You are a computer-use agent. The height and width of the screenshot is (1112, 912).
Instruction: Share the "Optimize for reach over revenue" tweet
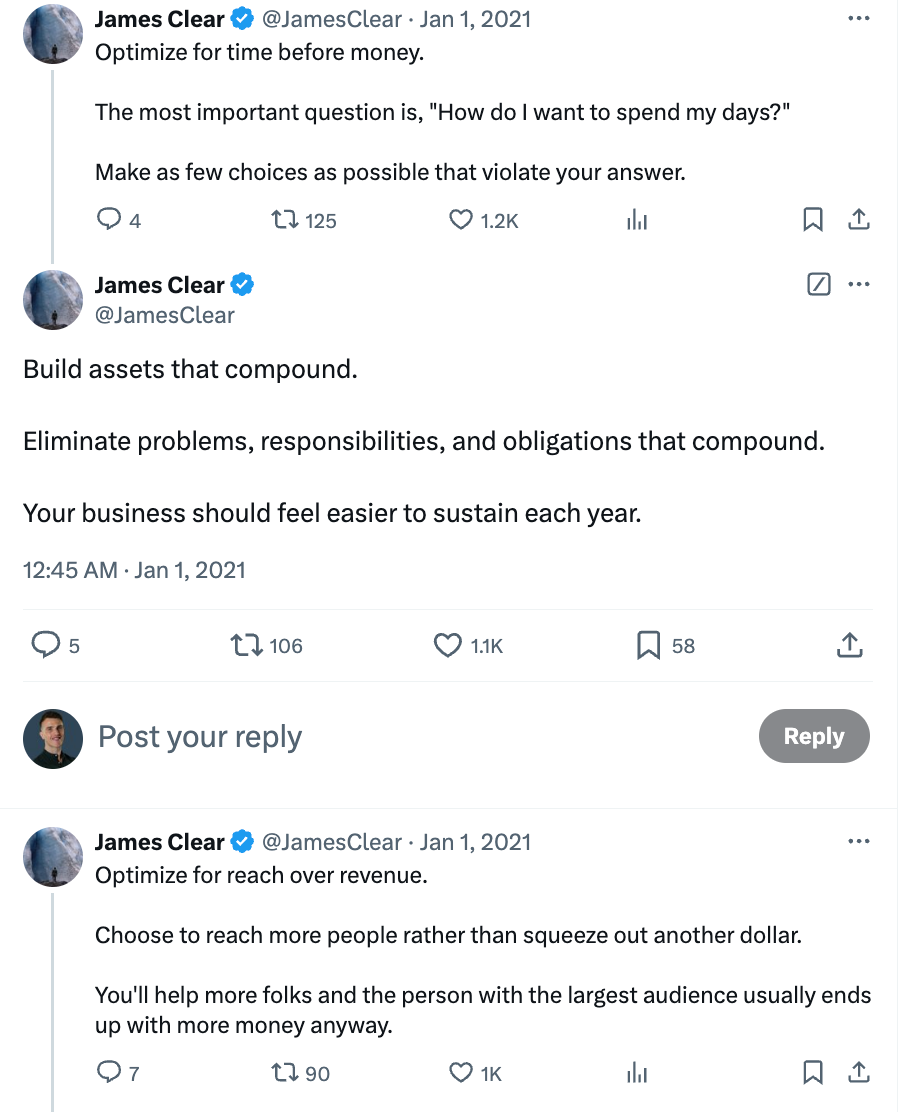858,1073
